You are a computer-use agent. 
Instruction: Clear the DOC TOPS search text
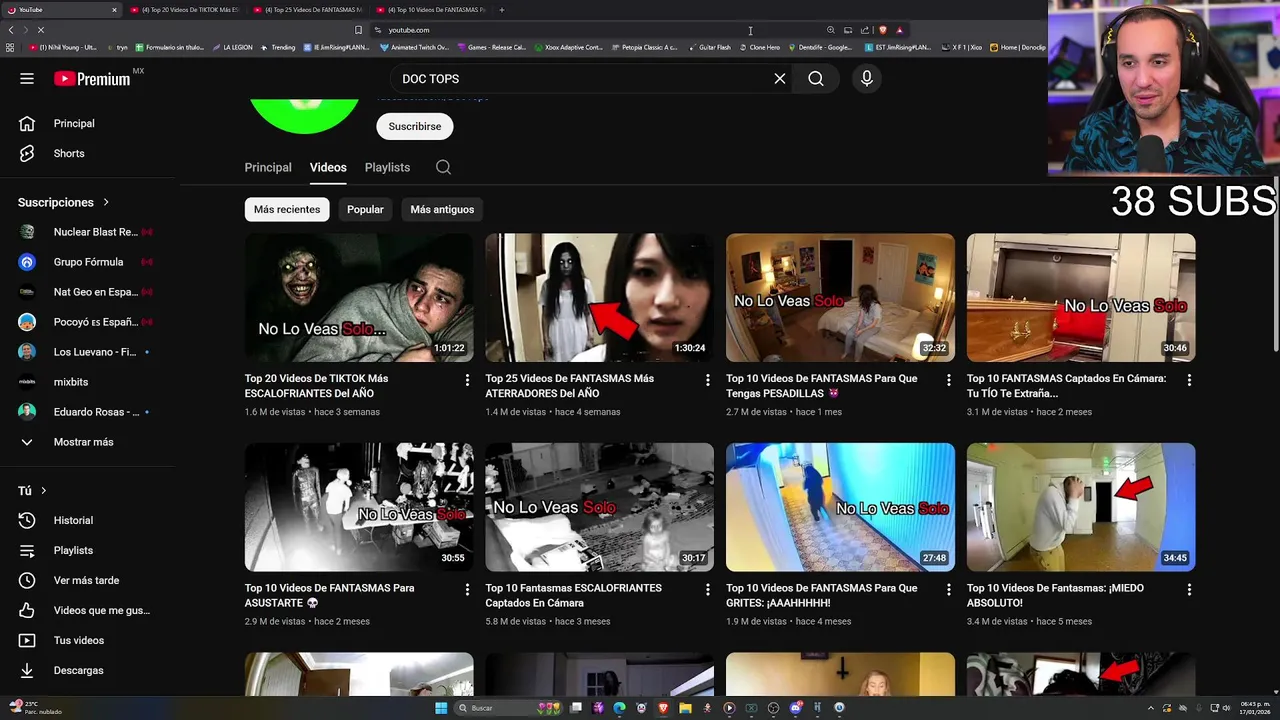(780, 79)
